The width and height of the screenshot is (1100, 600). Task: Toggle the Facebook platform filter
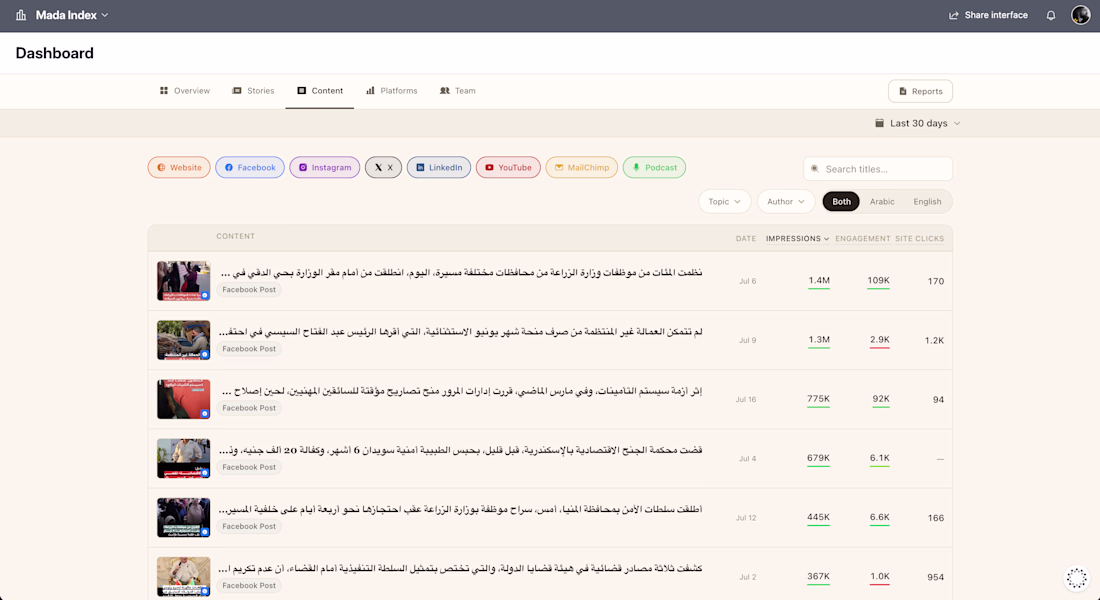click(x=250, y=167)
